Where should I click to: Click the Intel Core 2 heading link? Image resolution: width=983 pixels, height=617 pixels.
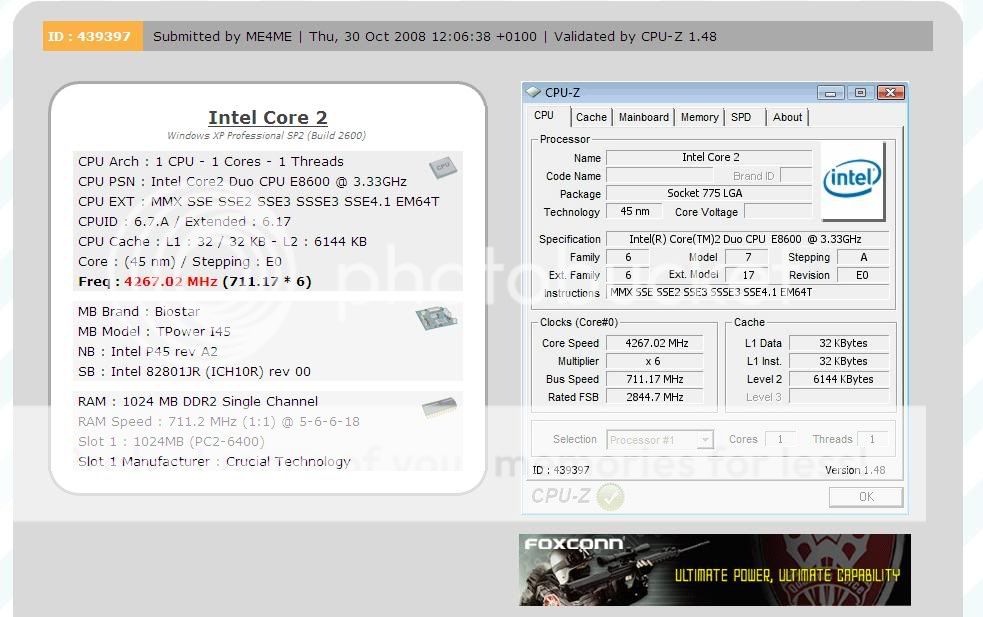click(267, 118)
